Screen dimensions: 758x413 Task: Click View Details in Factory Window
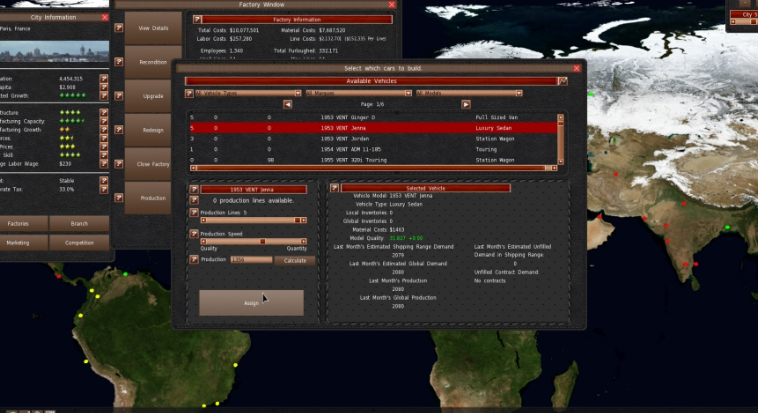[x=153, y=28]
